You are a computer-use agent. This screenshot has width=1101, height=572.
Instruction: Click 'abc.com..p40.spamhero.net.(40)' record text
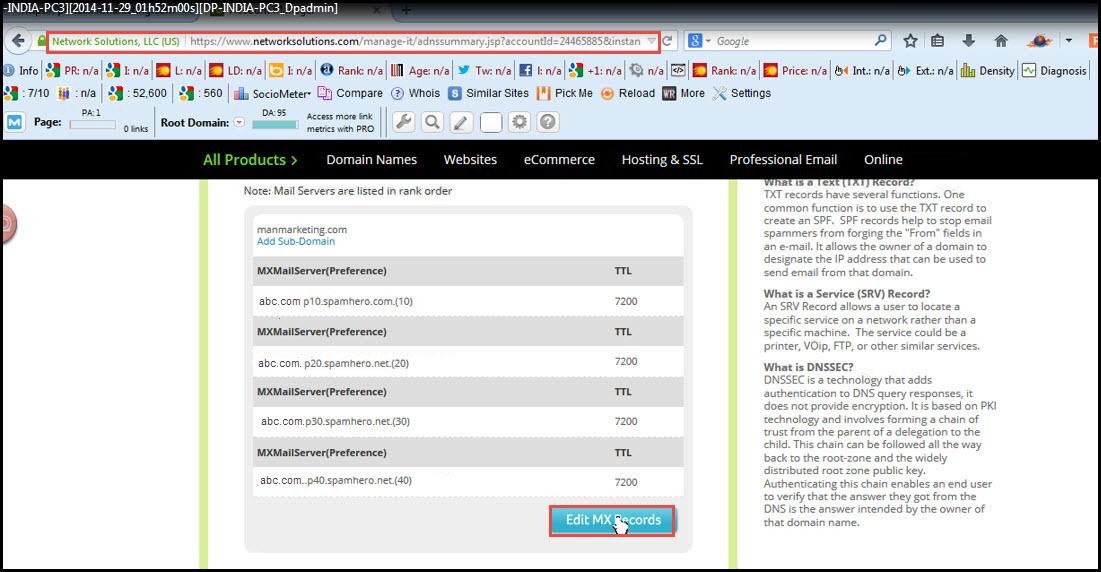click(x=336, y=481)
